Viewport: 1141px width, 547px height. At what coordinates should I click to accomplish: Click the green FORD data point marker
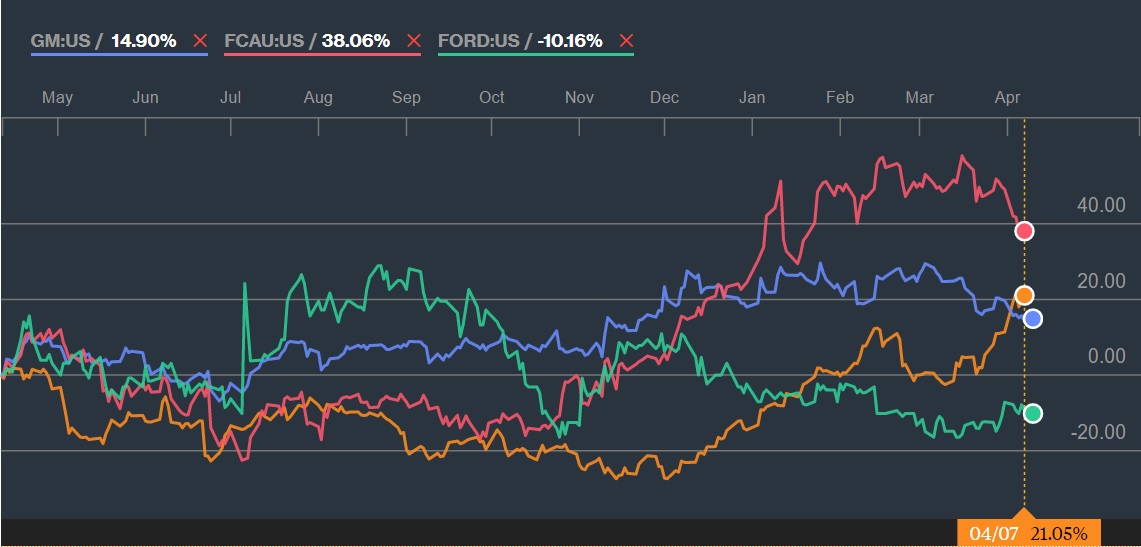(1033, 413)
